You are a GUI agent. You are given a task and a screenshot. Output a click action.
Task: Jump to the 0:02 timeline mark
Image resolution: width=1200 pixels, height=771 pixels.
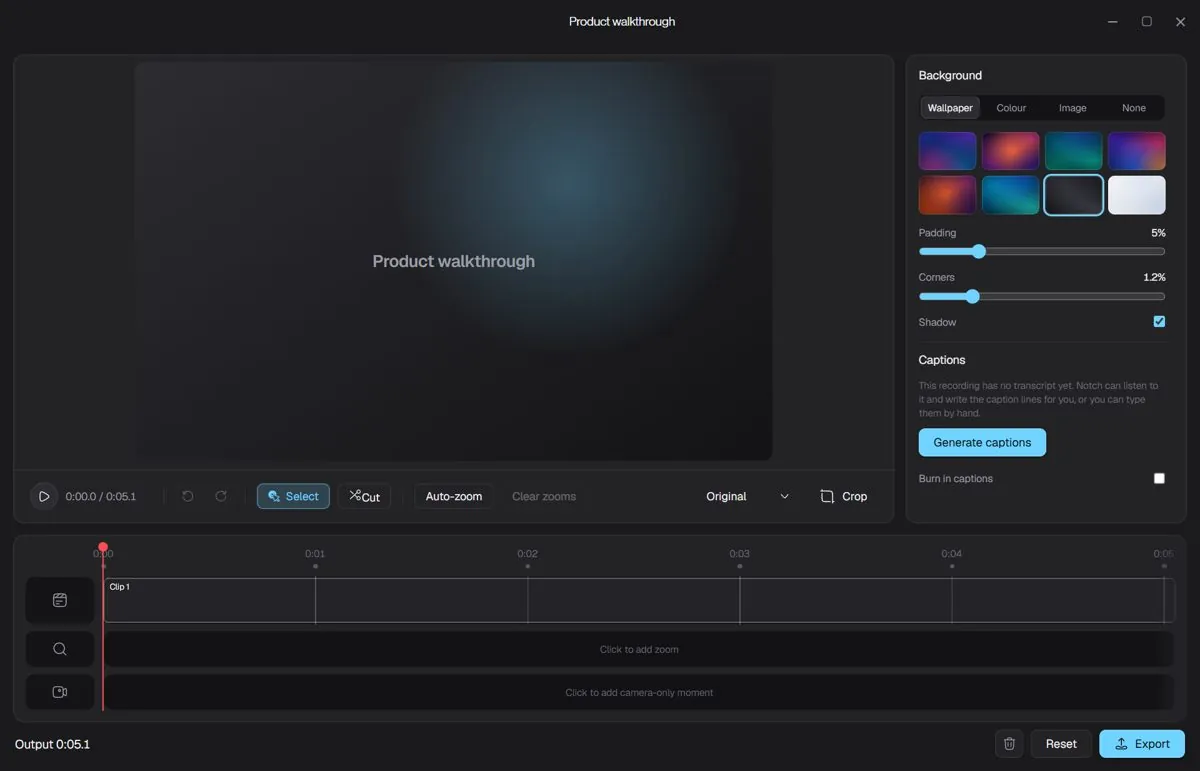pos(527,554)
